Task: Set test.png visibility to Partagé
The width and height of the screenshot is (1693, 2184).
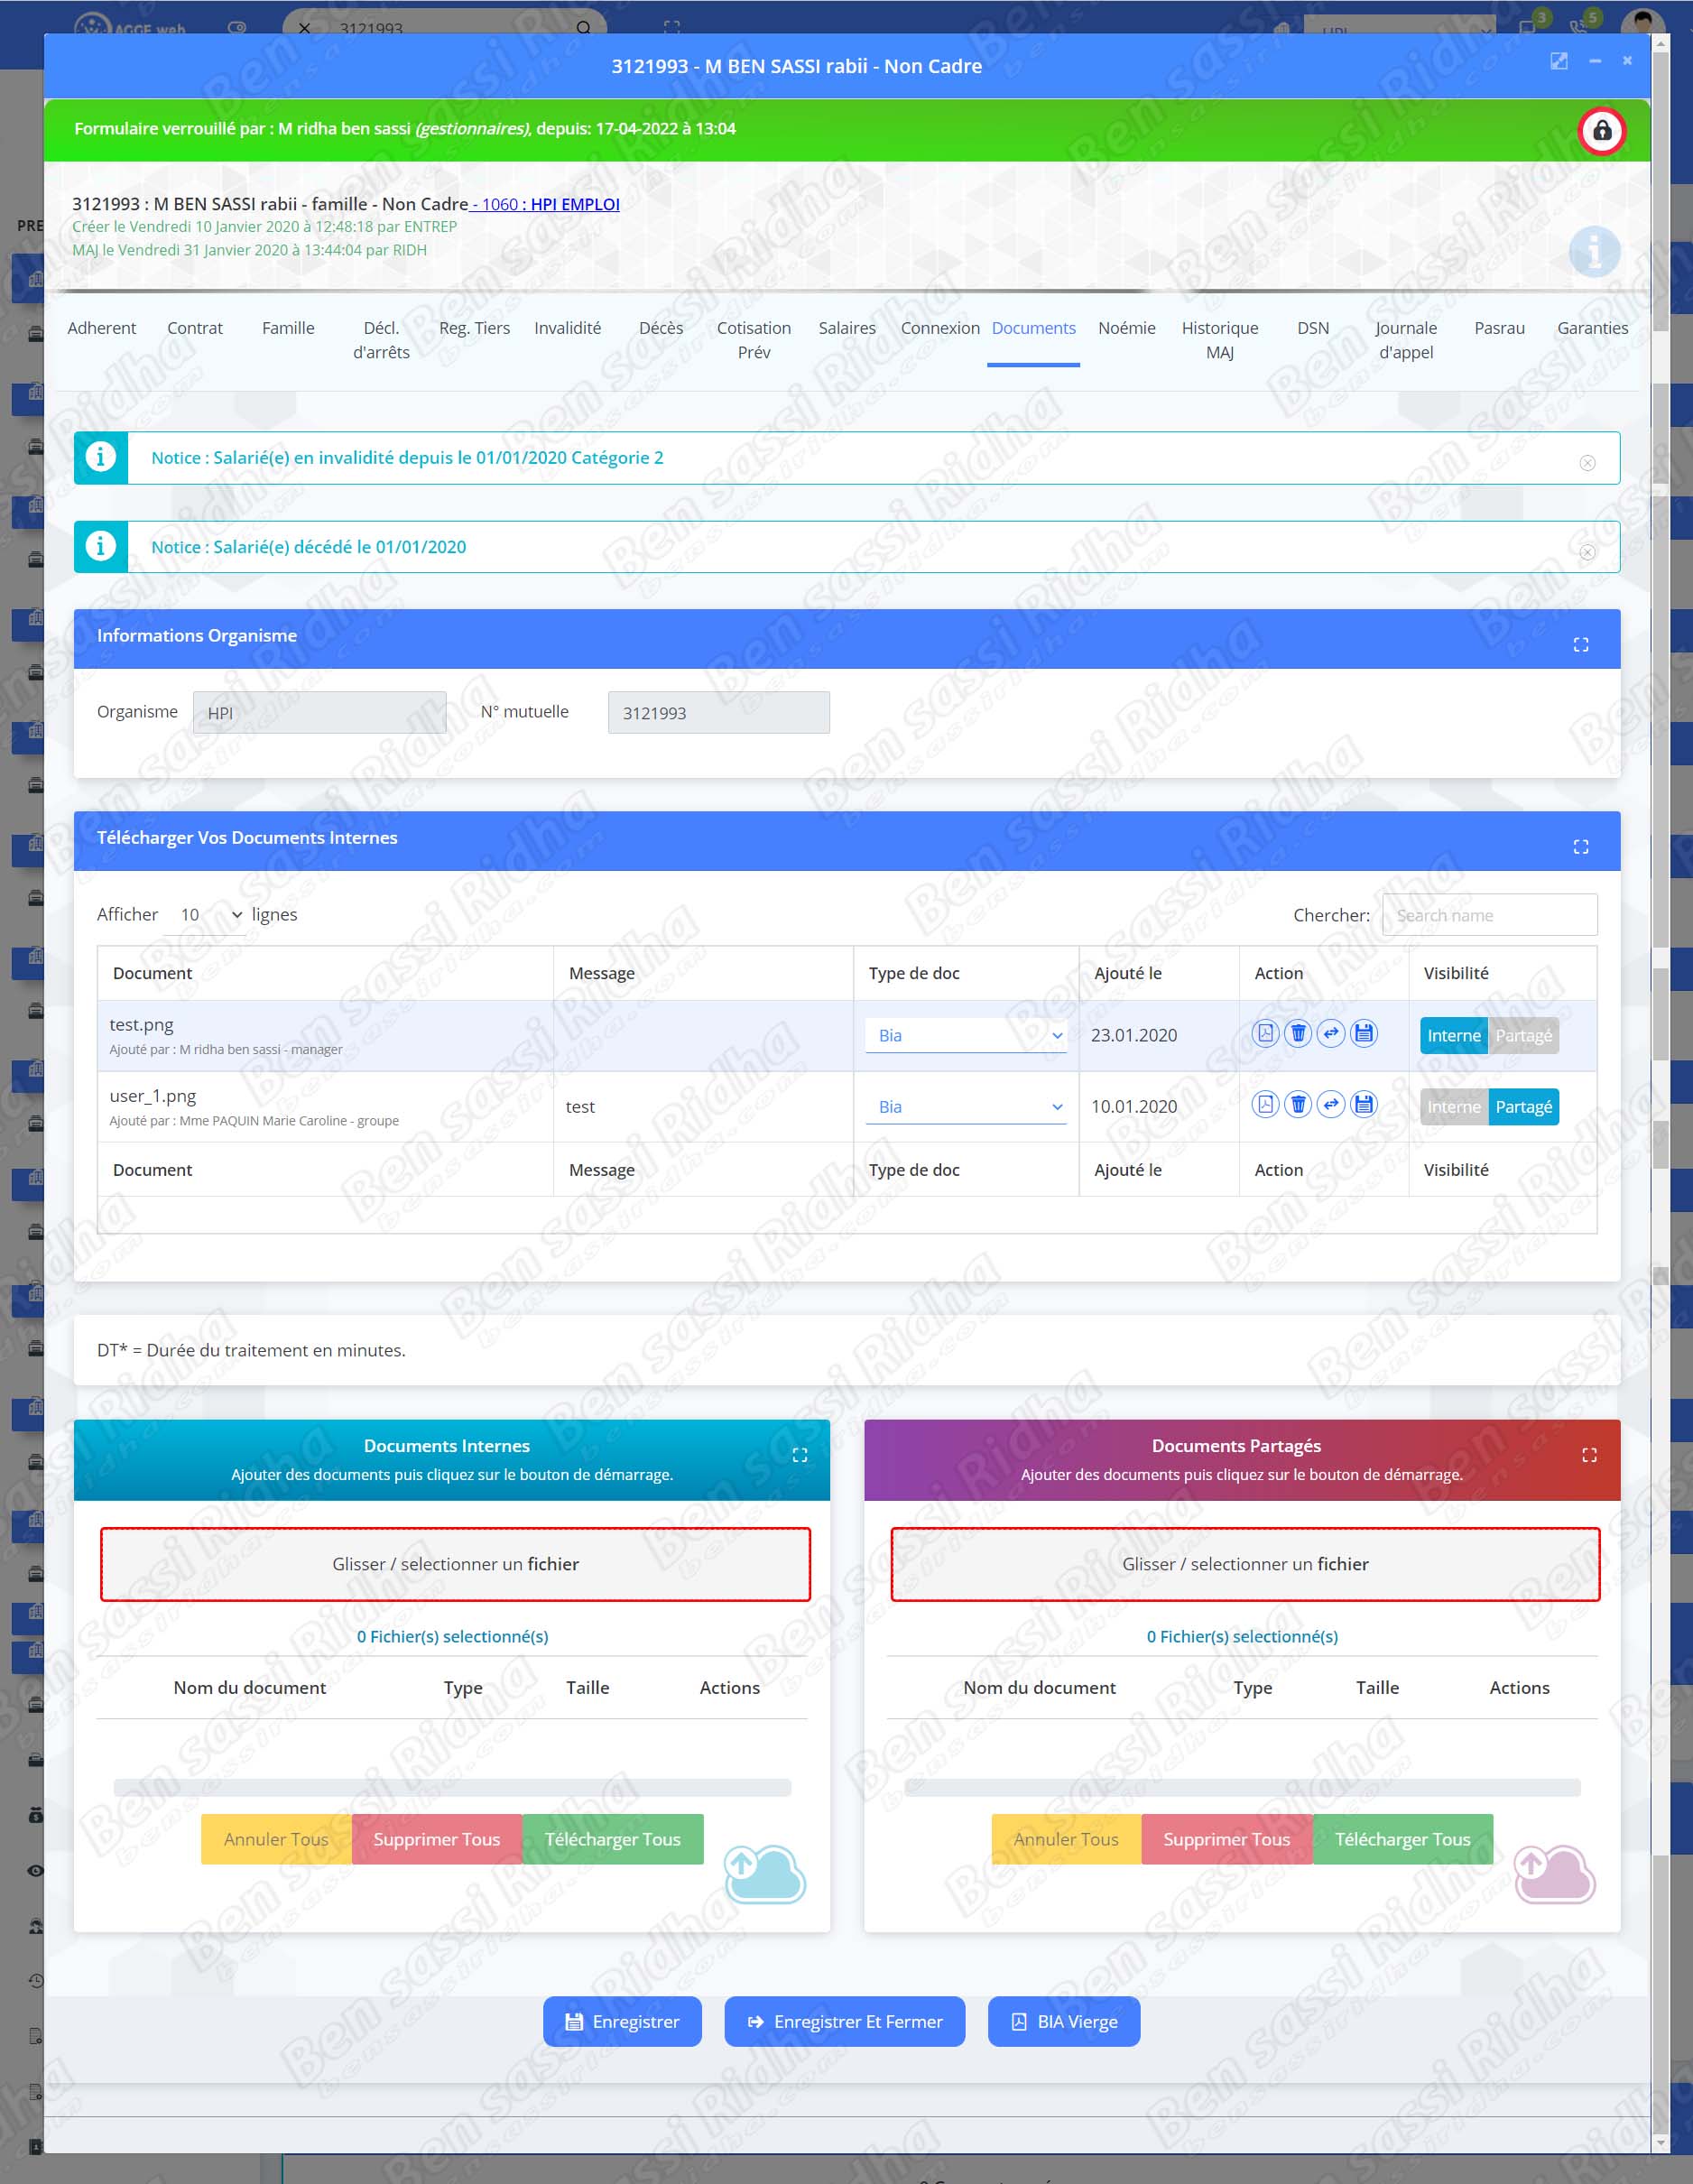Action: tap(1522, 1036)
